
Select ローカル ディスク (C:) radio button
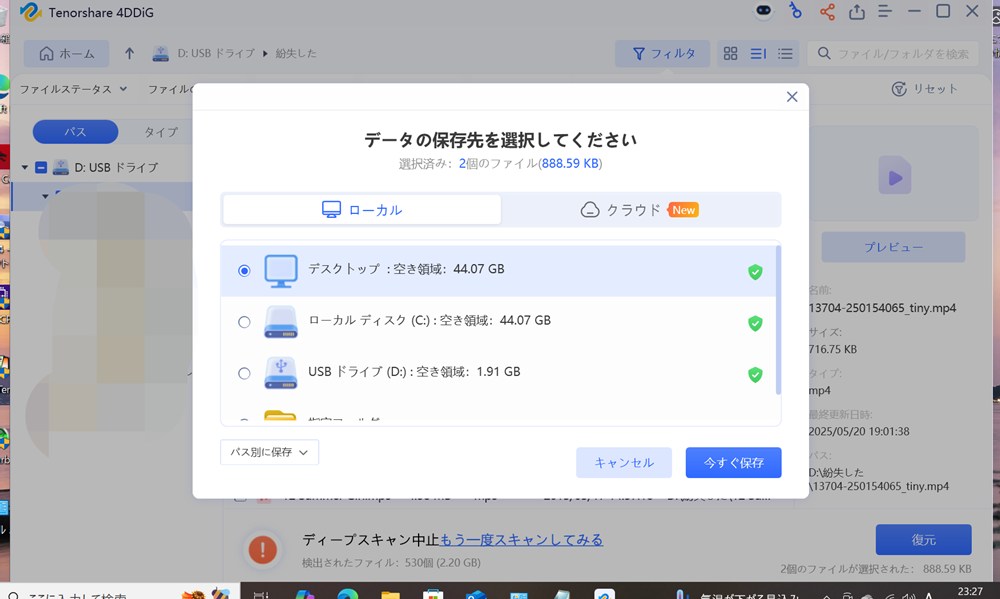[244, 322]
